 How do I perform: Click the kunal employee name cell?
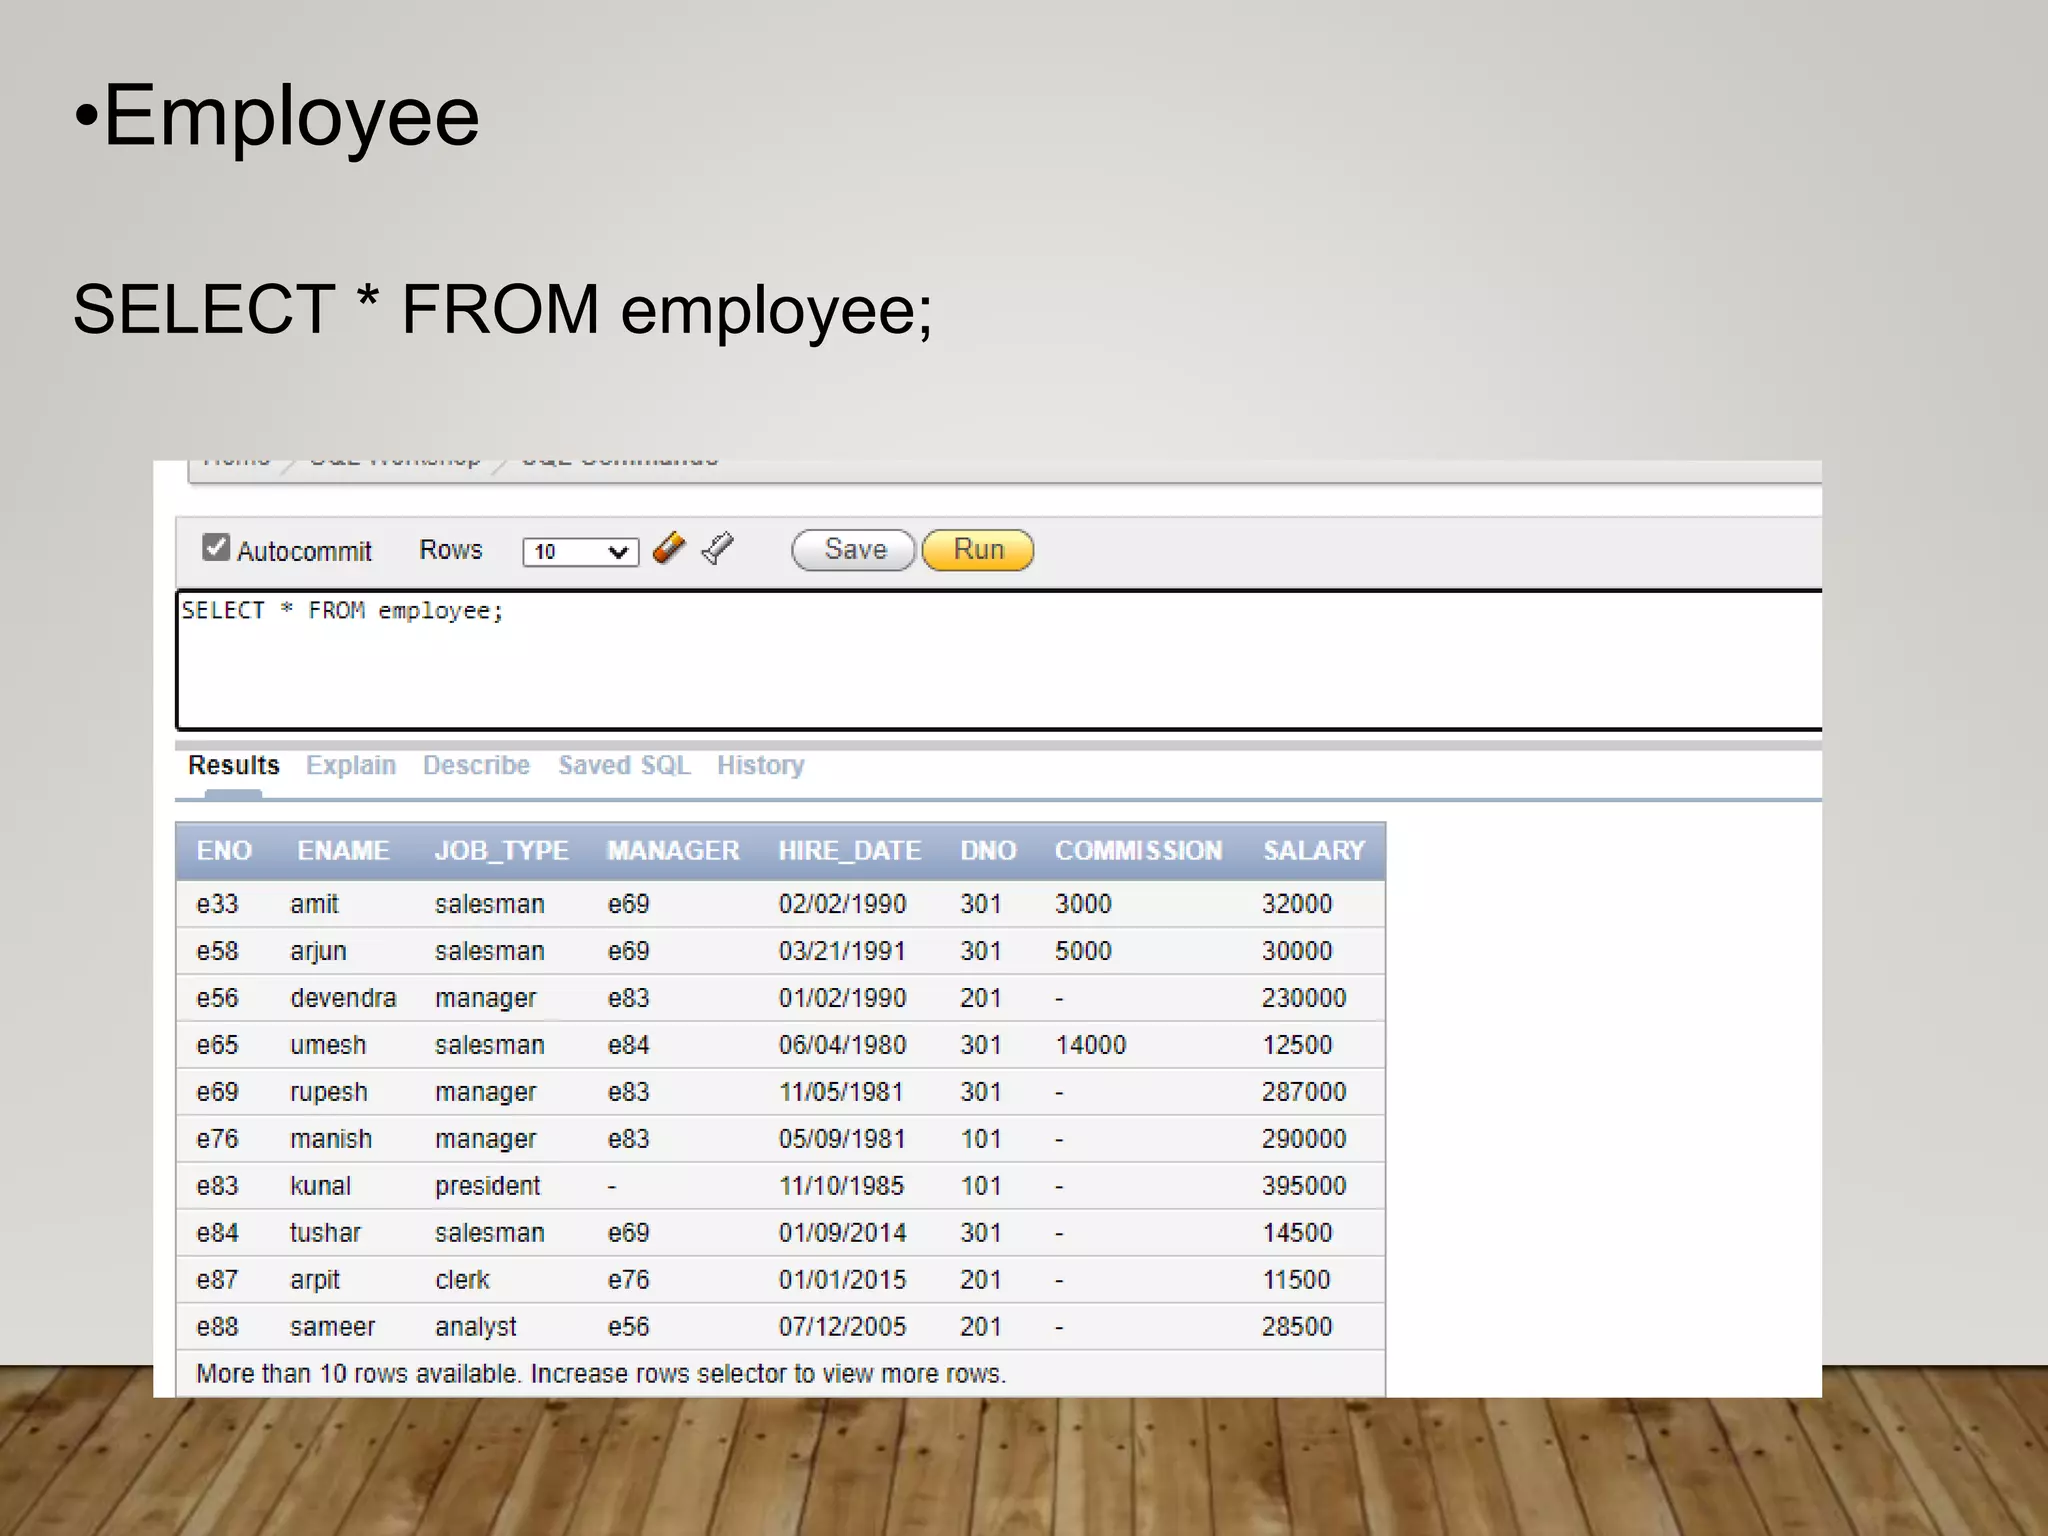320,1186
